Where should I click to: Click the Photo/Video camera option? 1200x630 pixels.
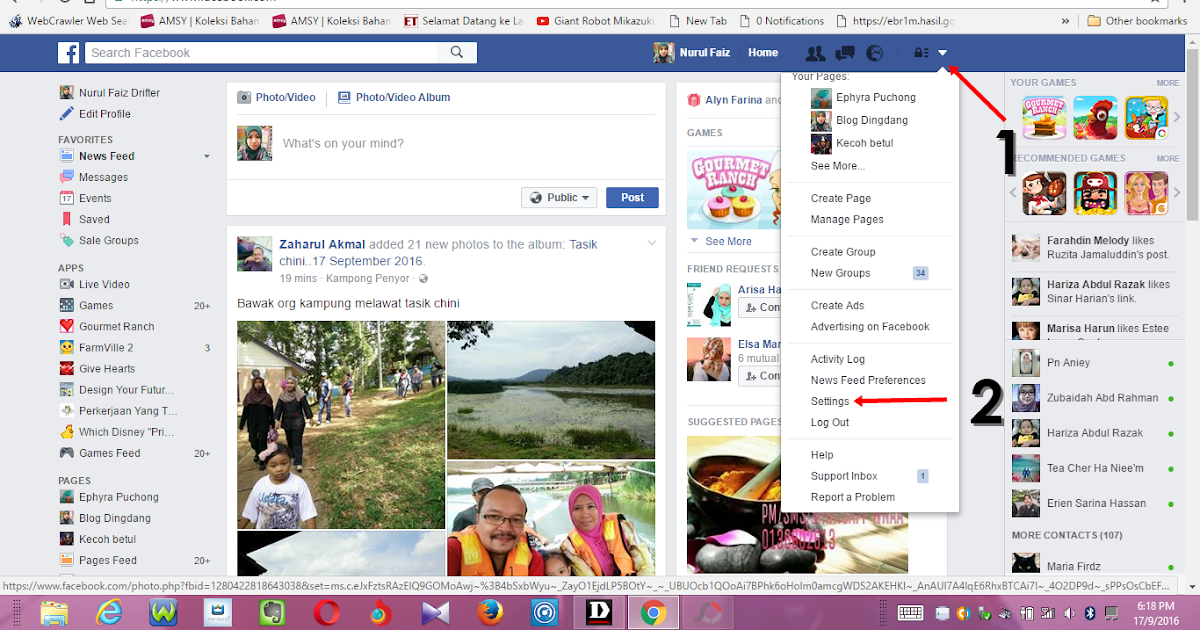coord(276,97)
